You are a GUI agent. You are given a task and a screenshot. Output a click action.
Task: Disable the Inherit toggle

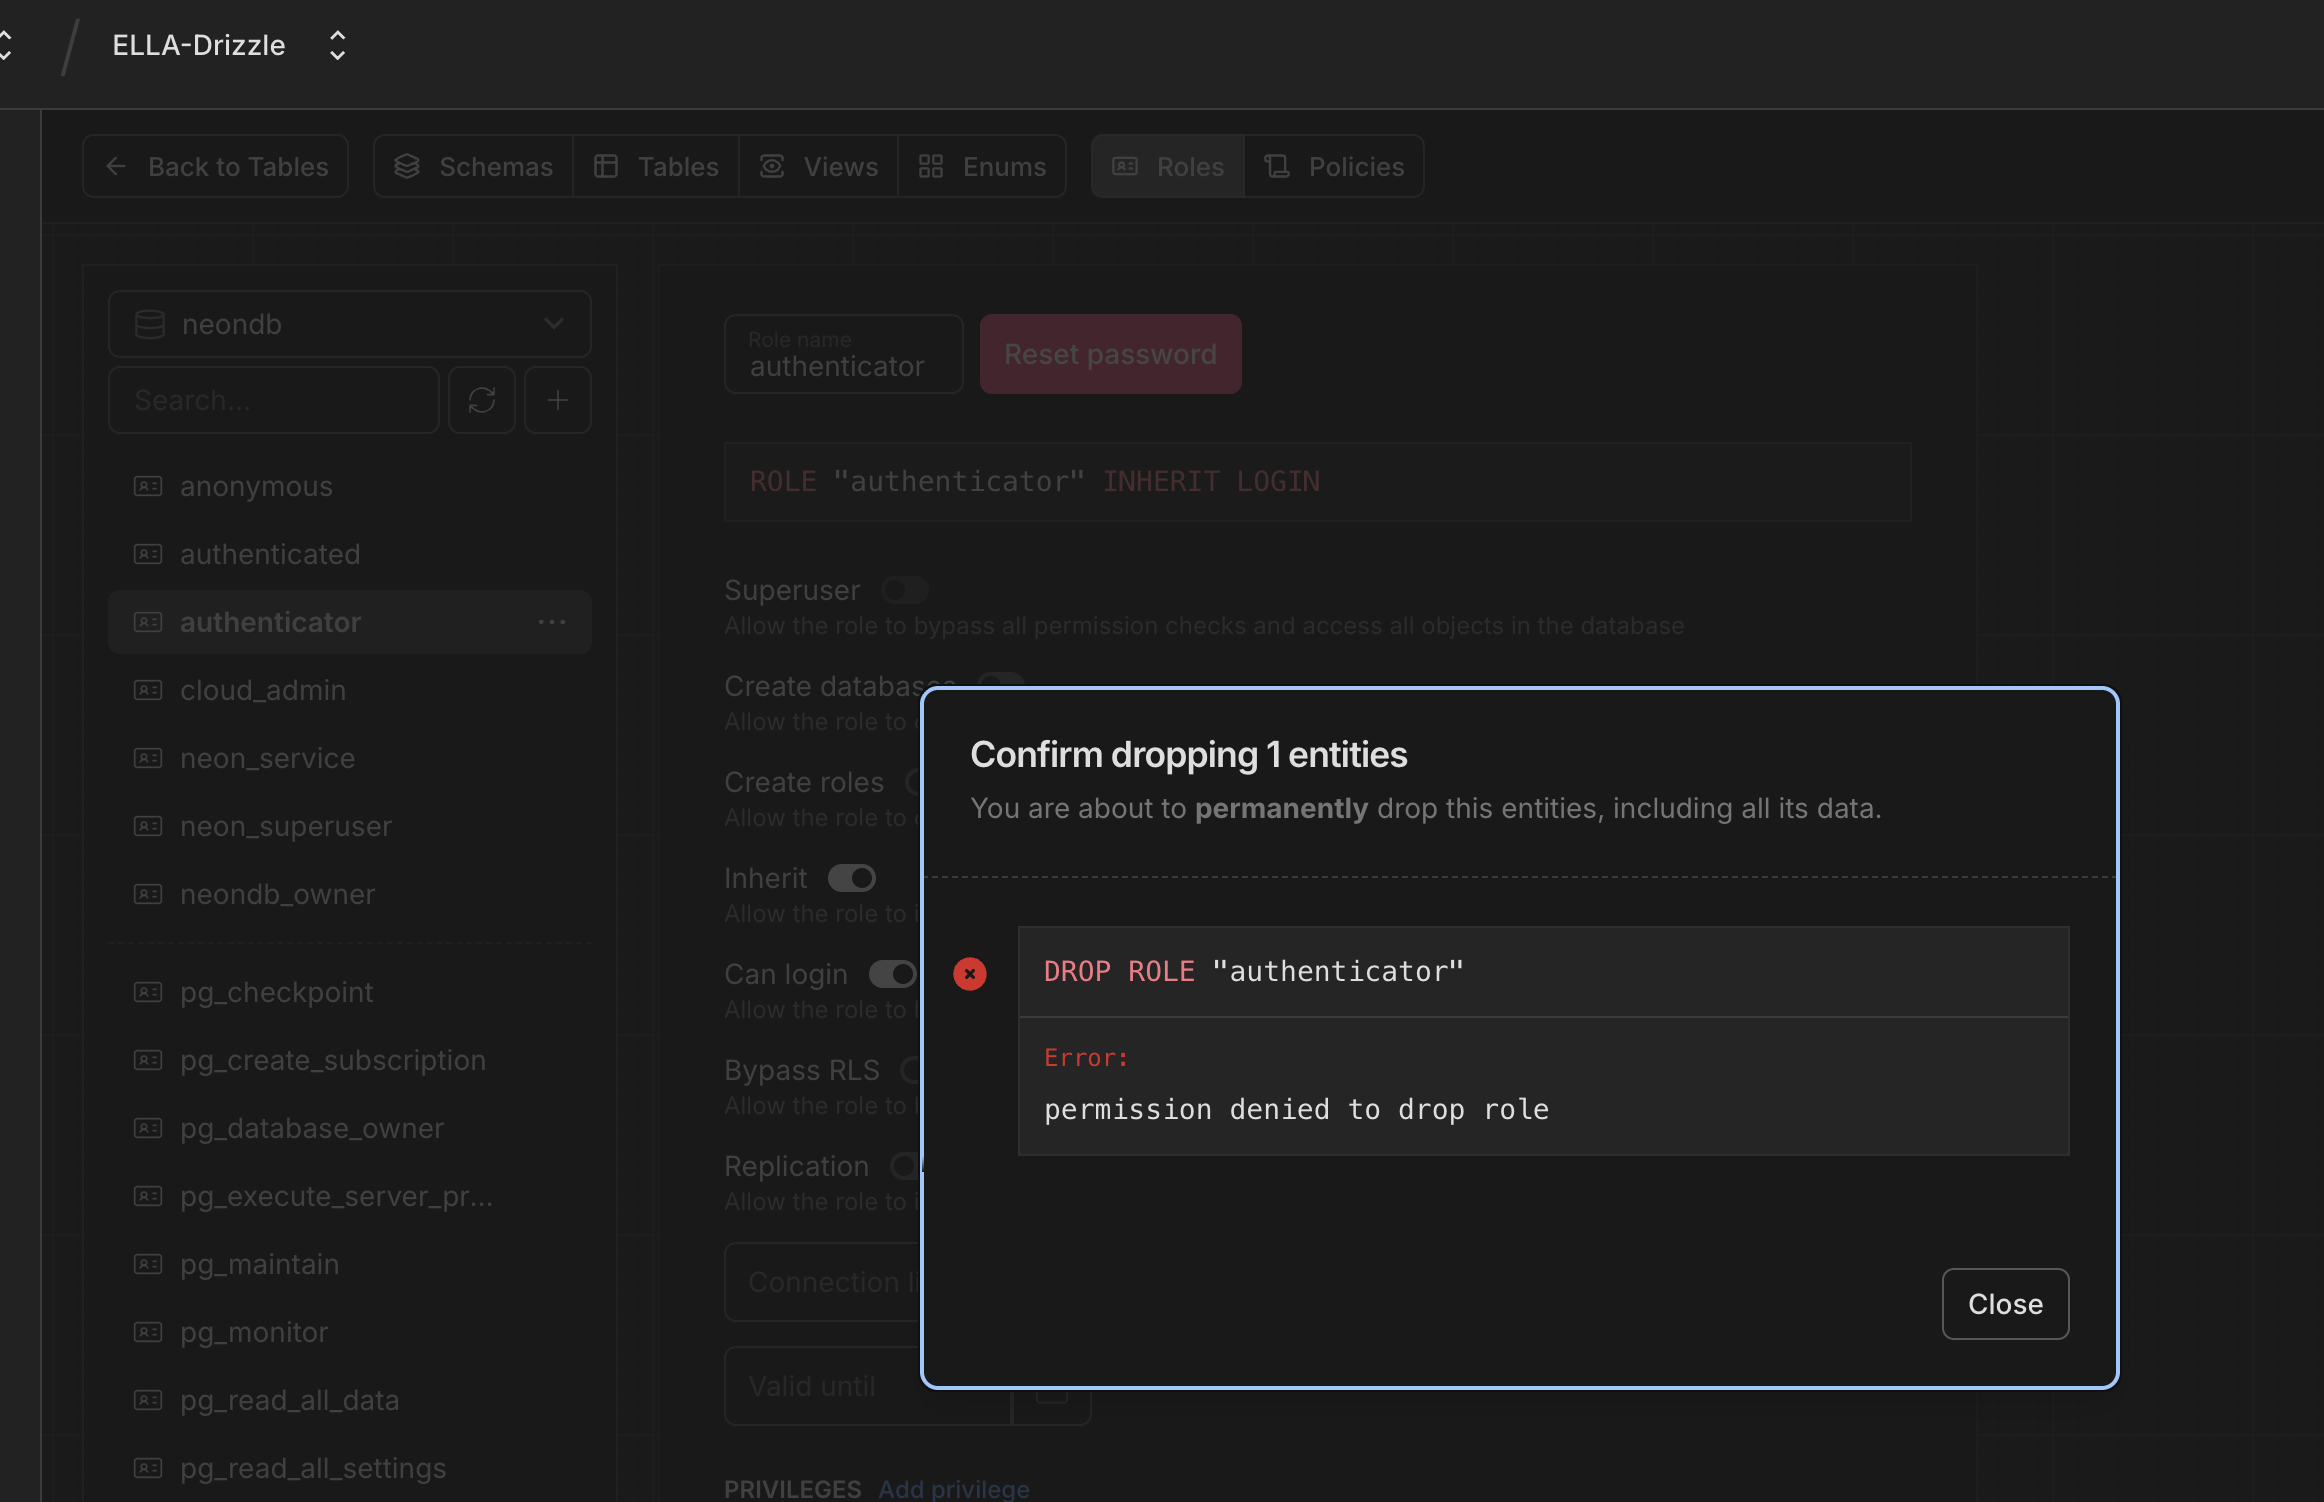tap(852, 878)
